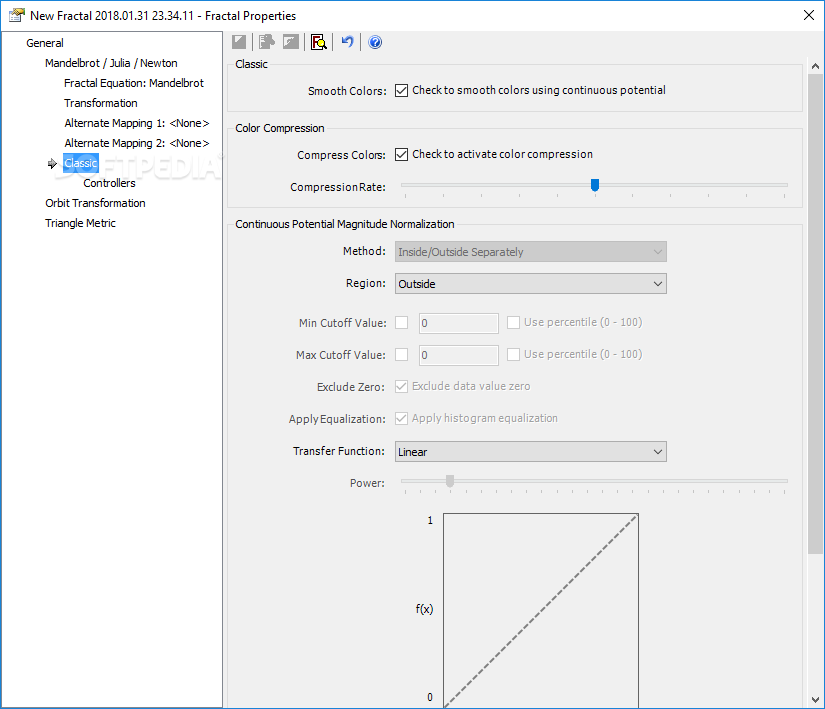Click the grayed arrow-square toolbar icon

[291, 42]
